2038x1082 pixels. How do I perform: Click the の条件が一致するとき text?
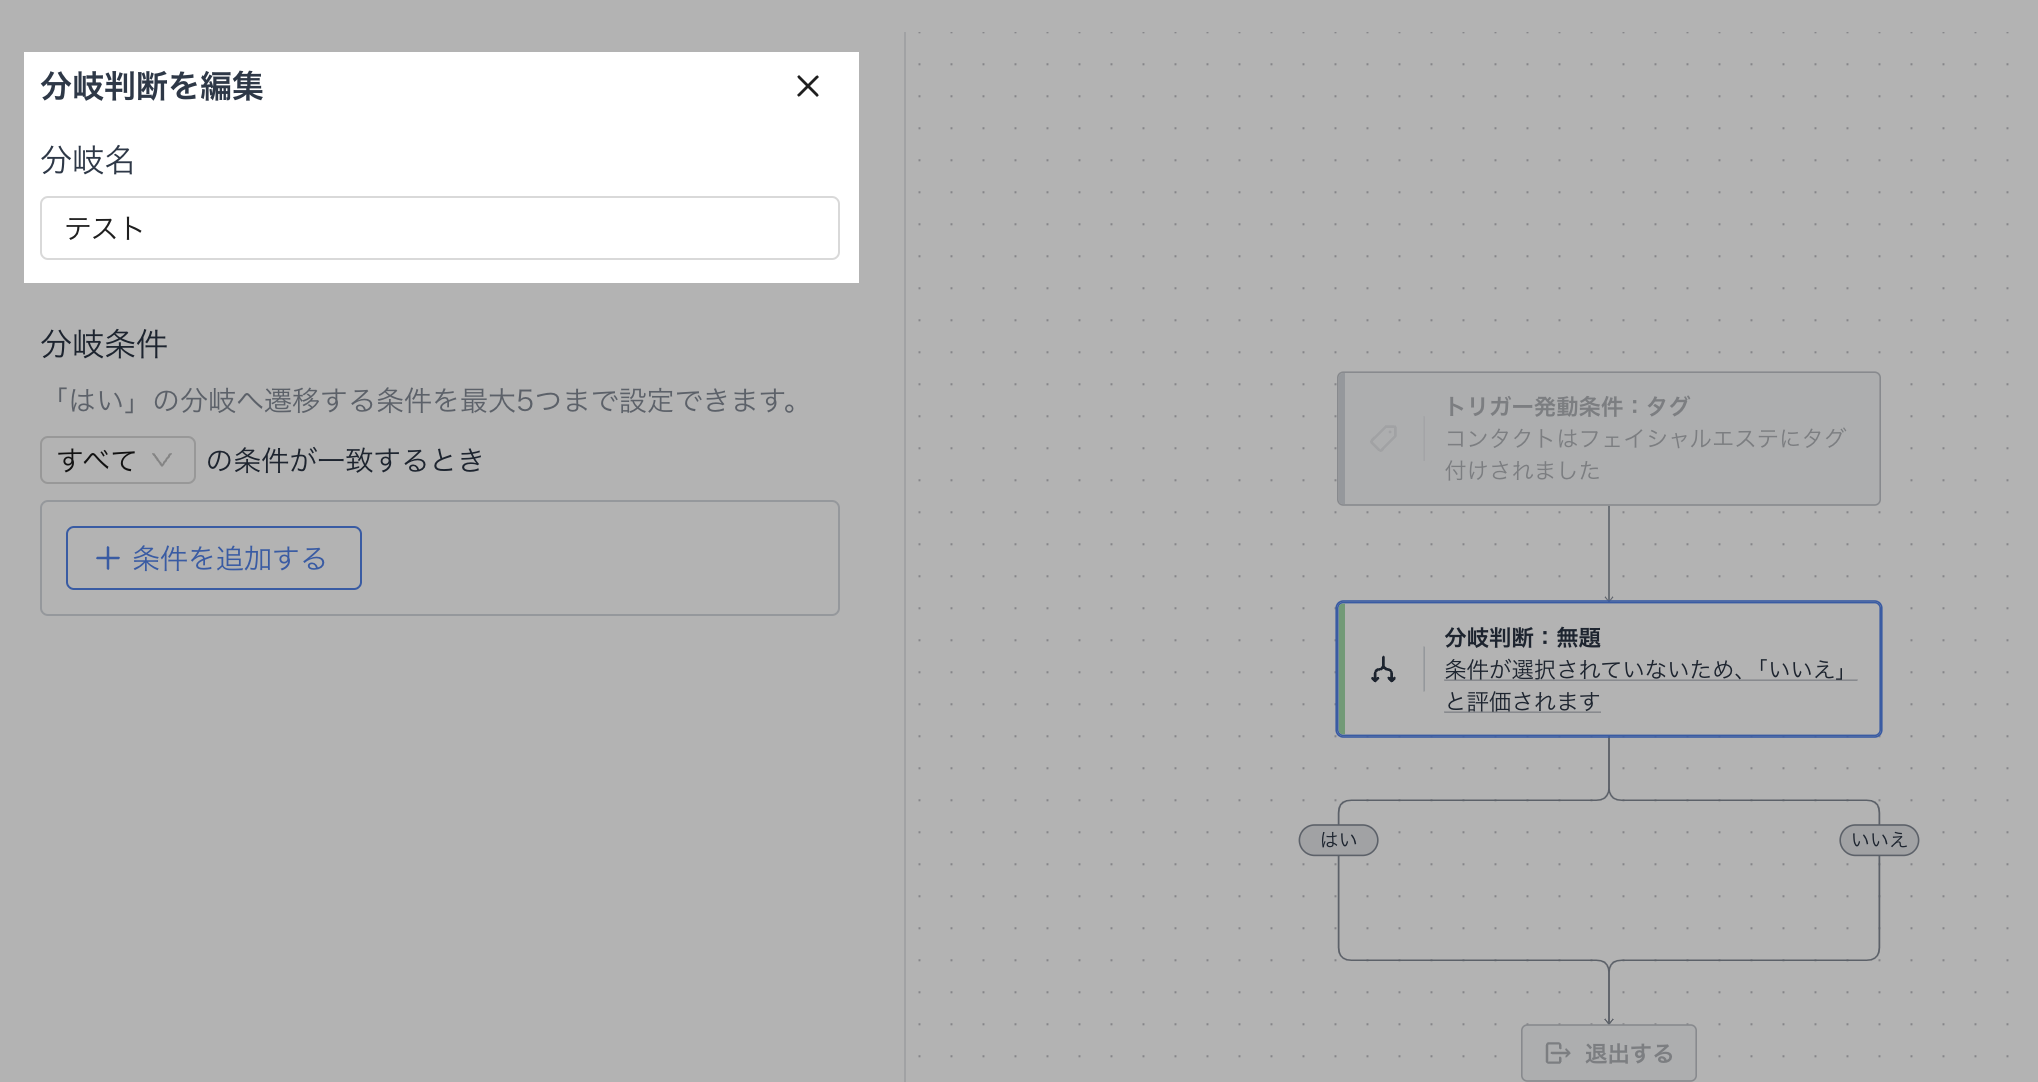345,460
